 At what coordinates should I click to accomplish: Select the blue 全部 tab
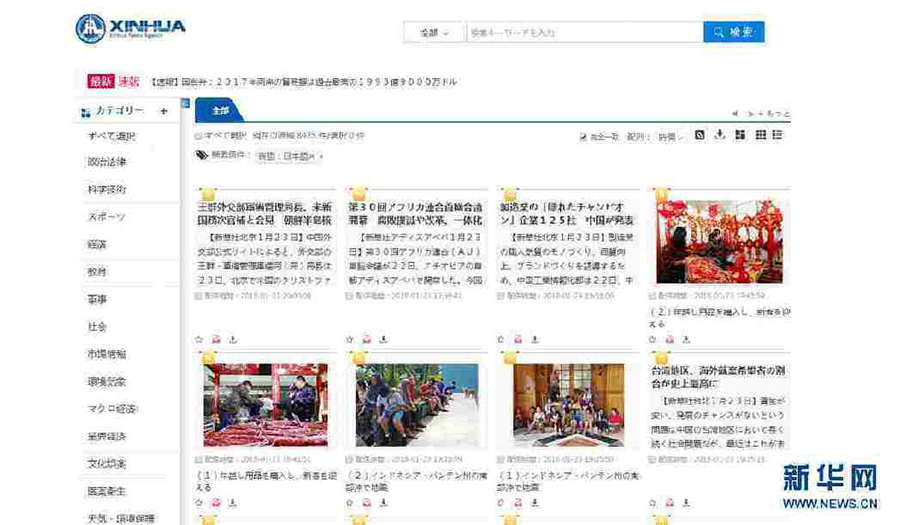[x=220, y=110]
